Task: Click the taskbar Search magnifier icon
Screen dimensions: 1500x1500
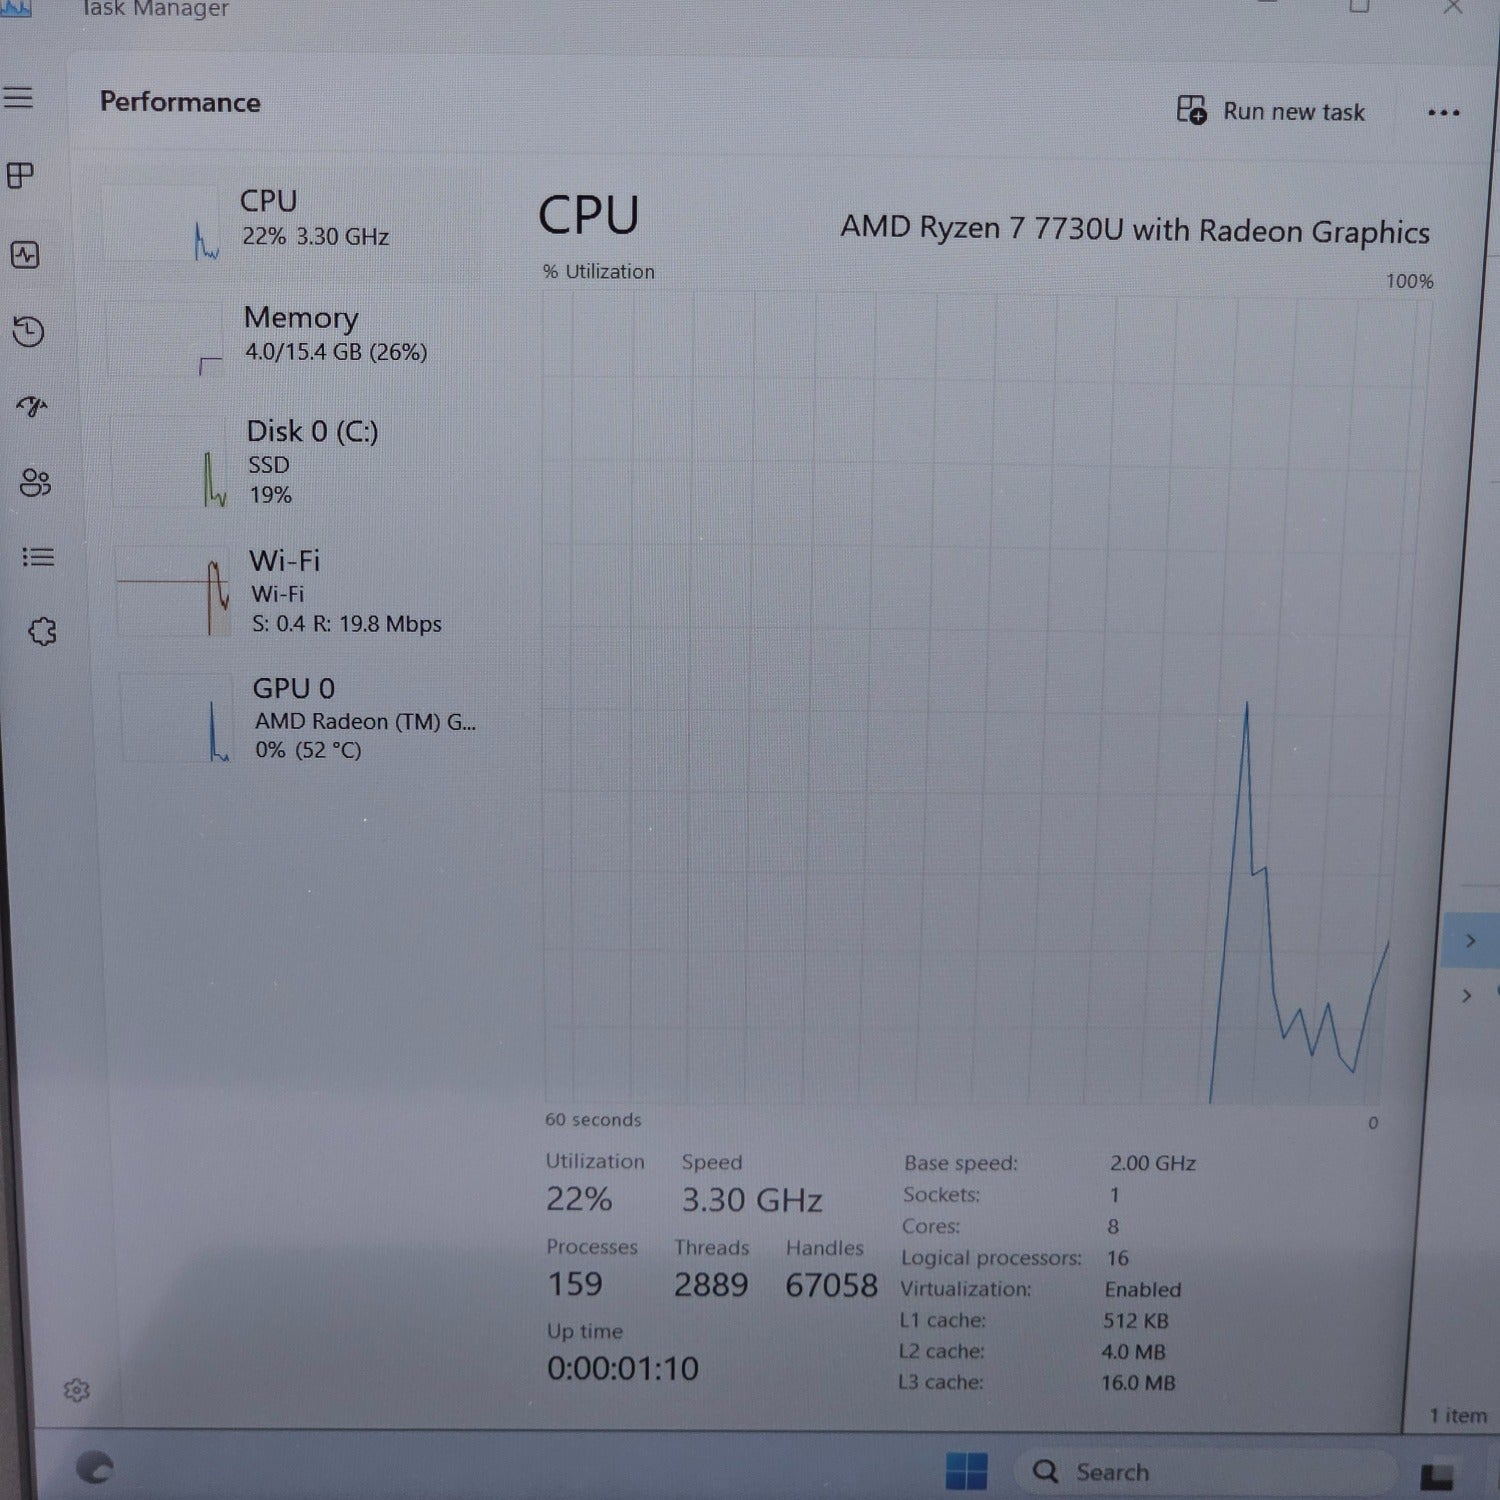Action: (x=1045, y=1471)
